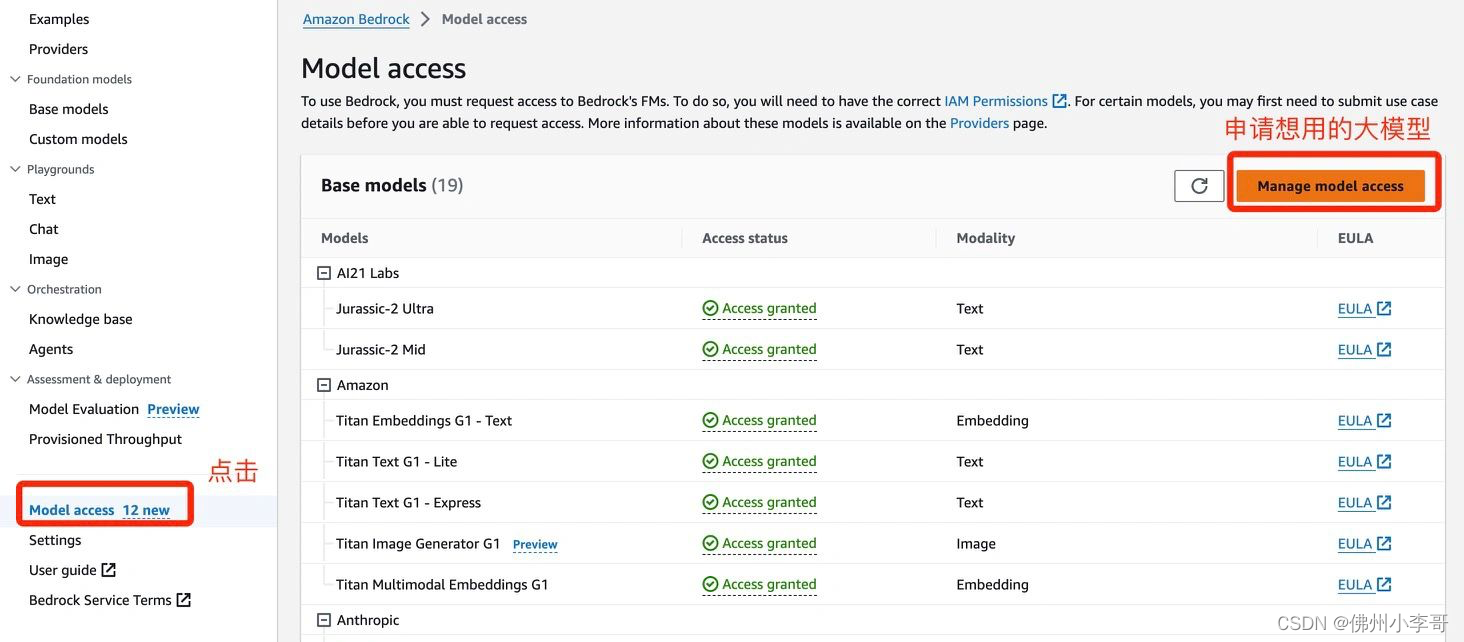Click the Access status column header
Viewport: 1464px width, 642px height.
(745, 238)
